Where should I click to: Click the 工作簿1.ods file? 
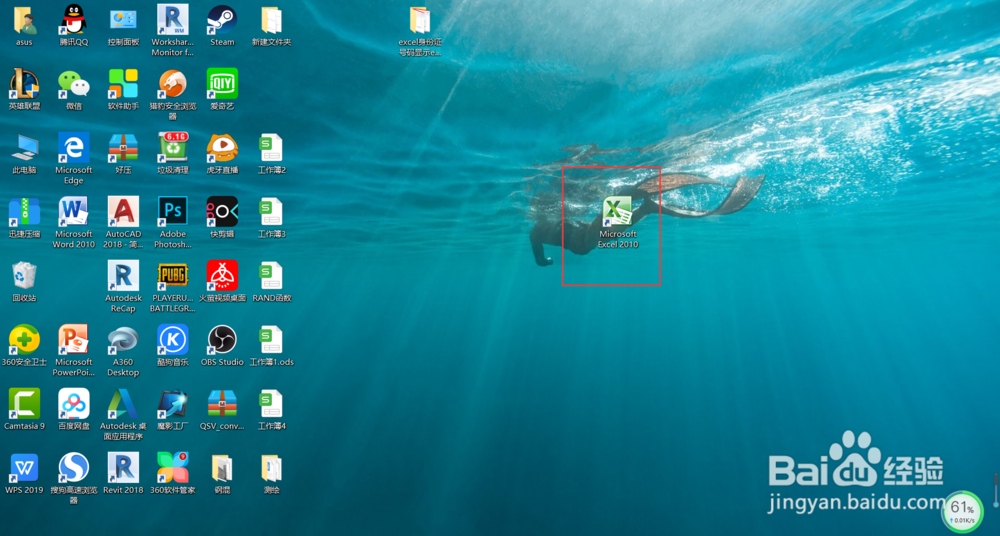click(272, 345)
